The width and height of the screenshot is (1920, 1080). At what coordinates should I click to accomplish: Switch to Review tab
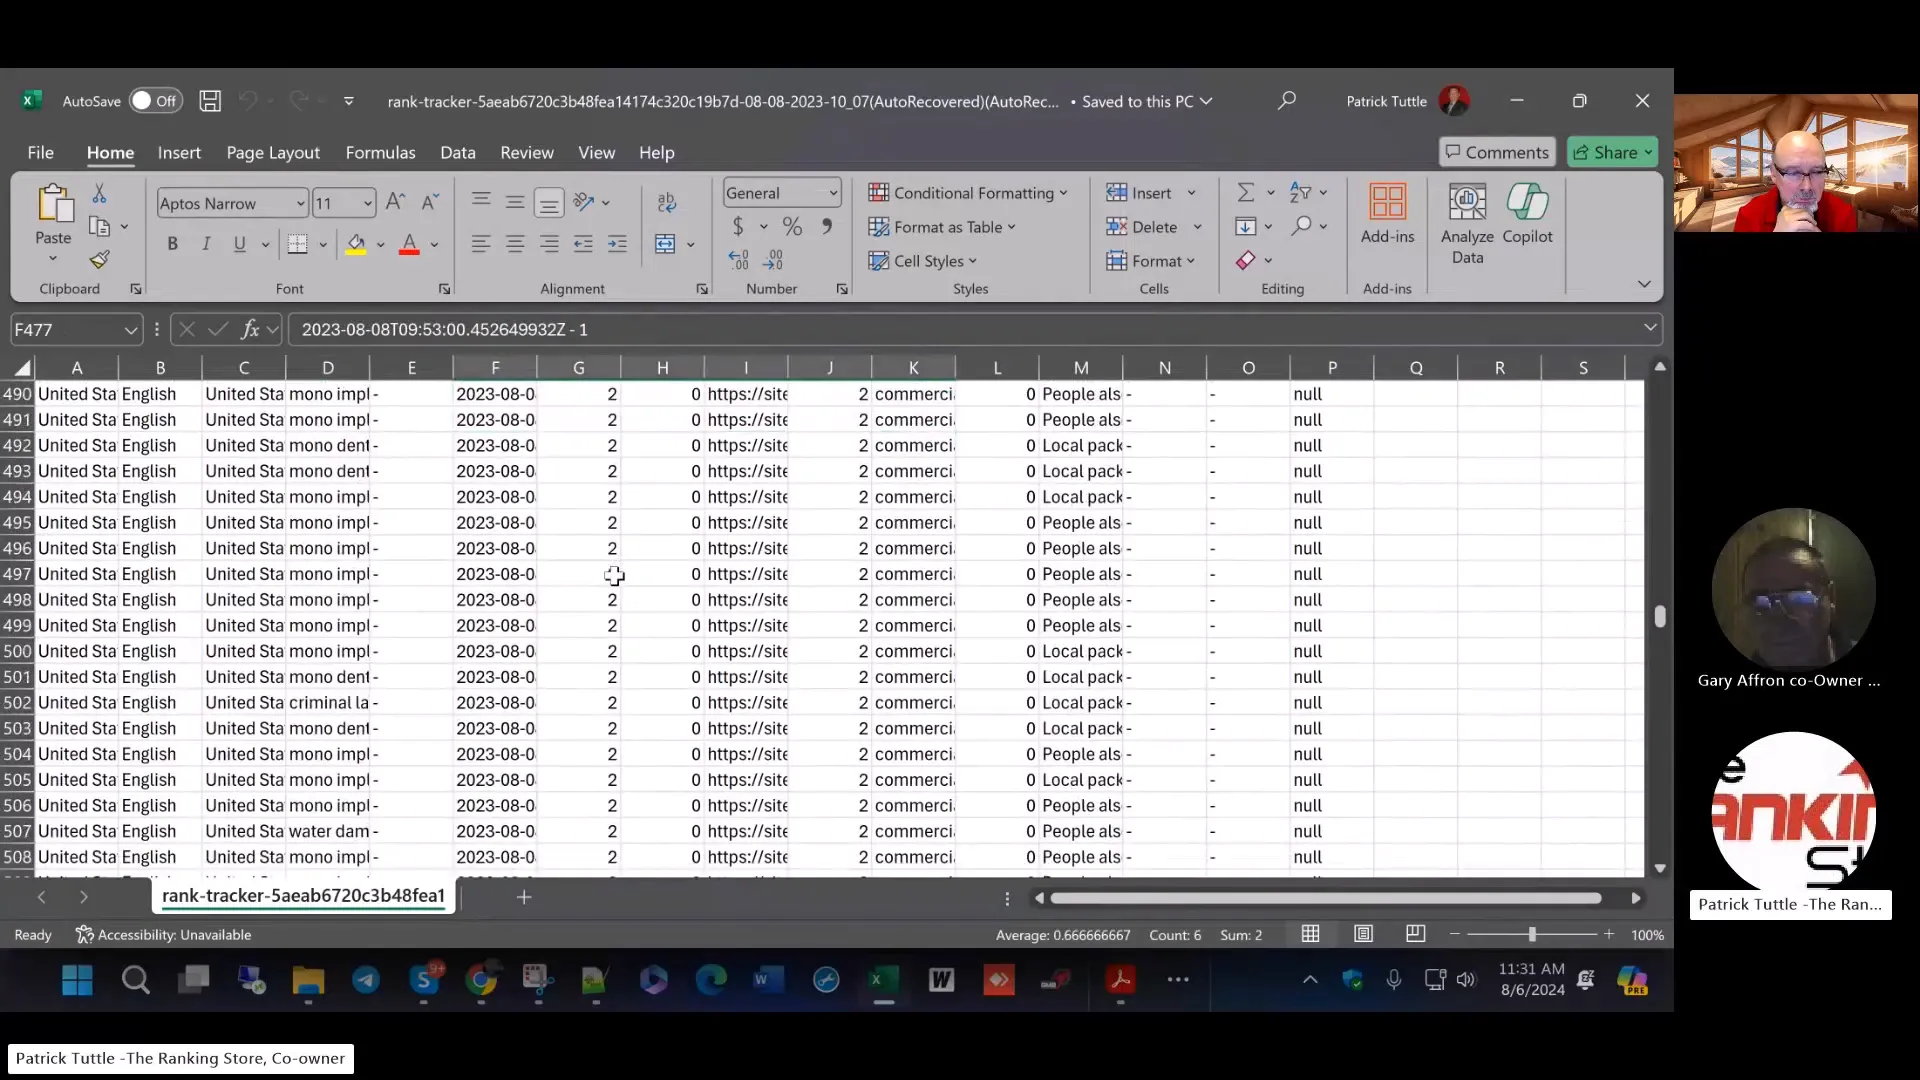[527, 152]
